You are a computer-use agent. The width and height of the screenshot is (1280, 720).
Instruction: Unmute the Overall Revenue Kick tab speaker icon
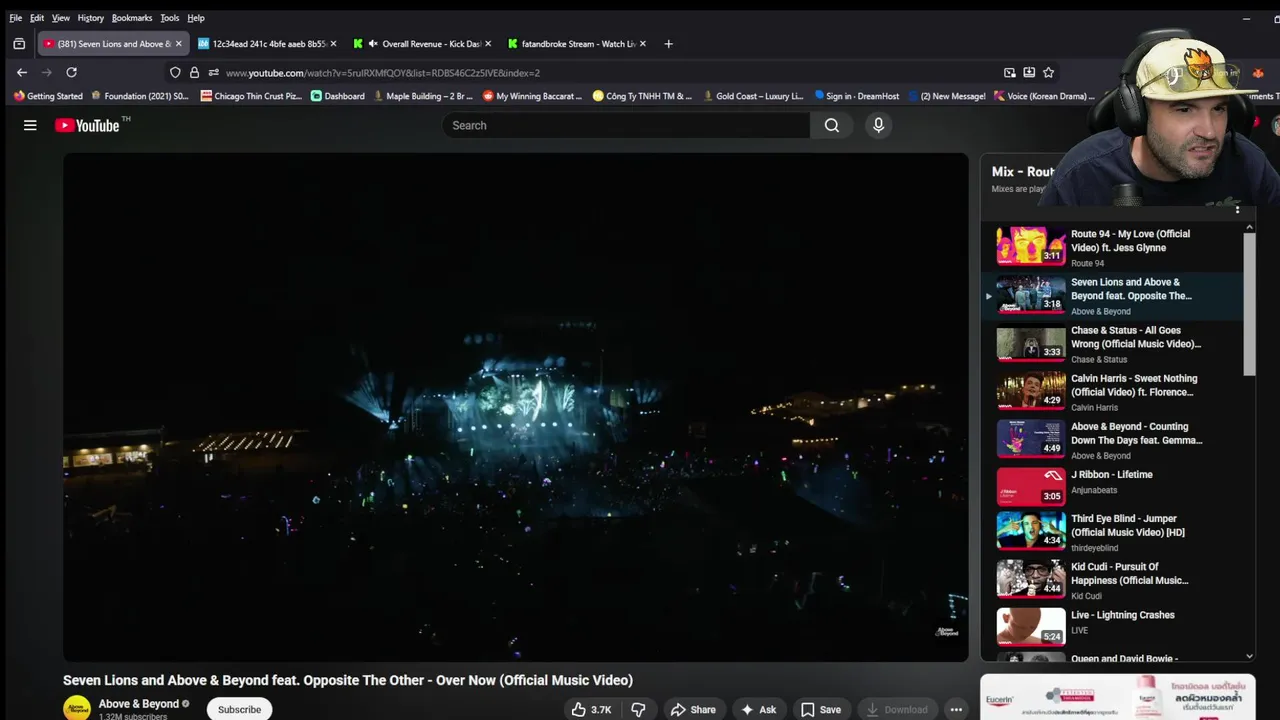tap(373, 44)
